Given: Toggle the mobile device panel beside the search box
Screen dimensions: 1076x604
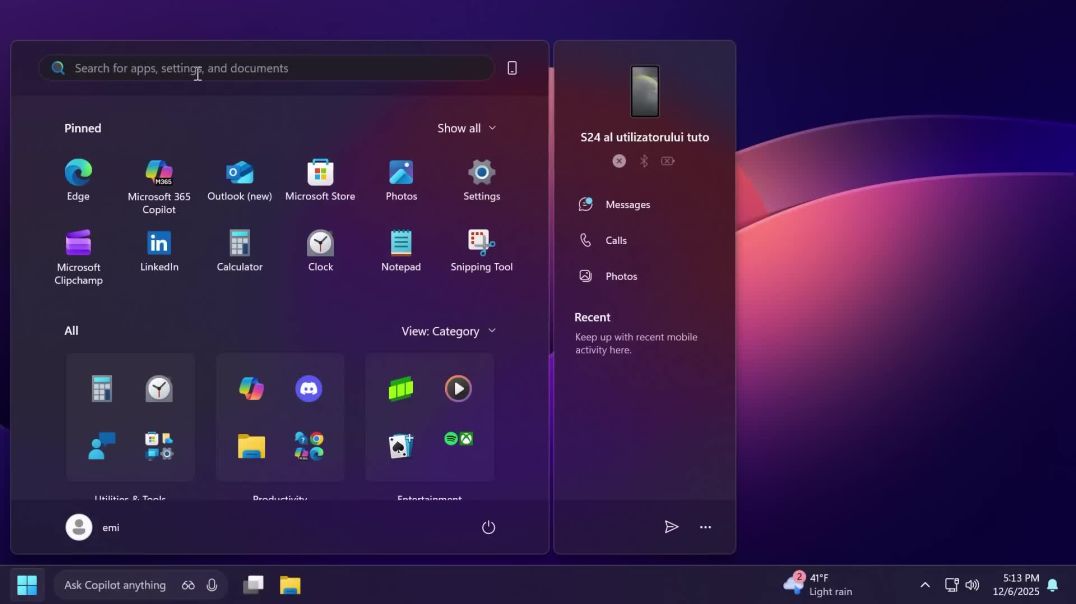Looking at the screenshot, I should 511,67.
